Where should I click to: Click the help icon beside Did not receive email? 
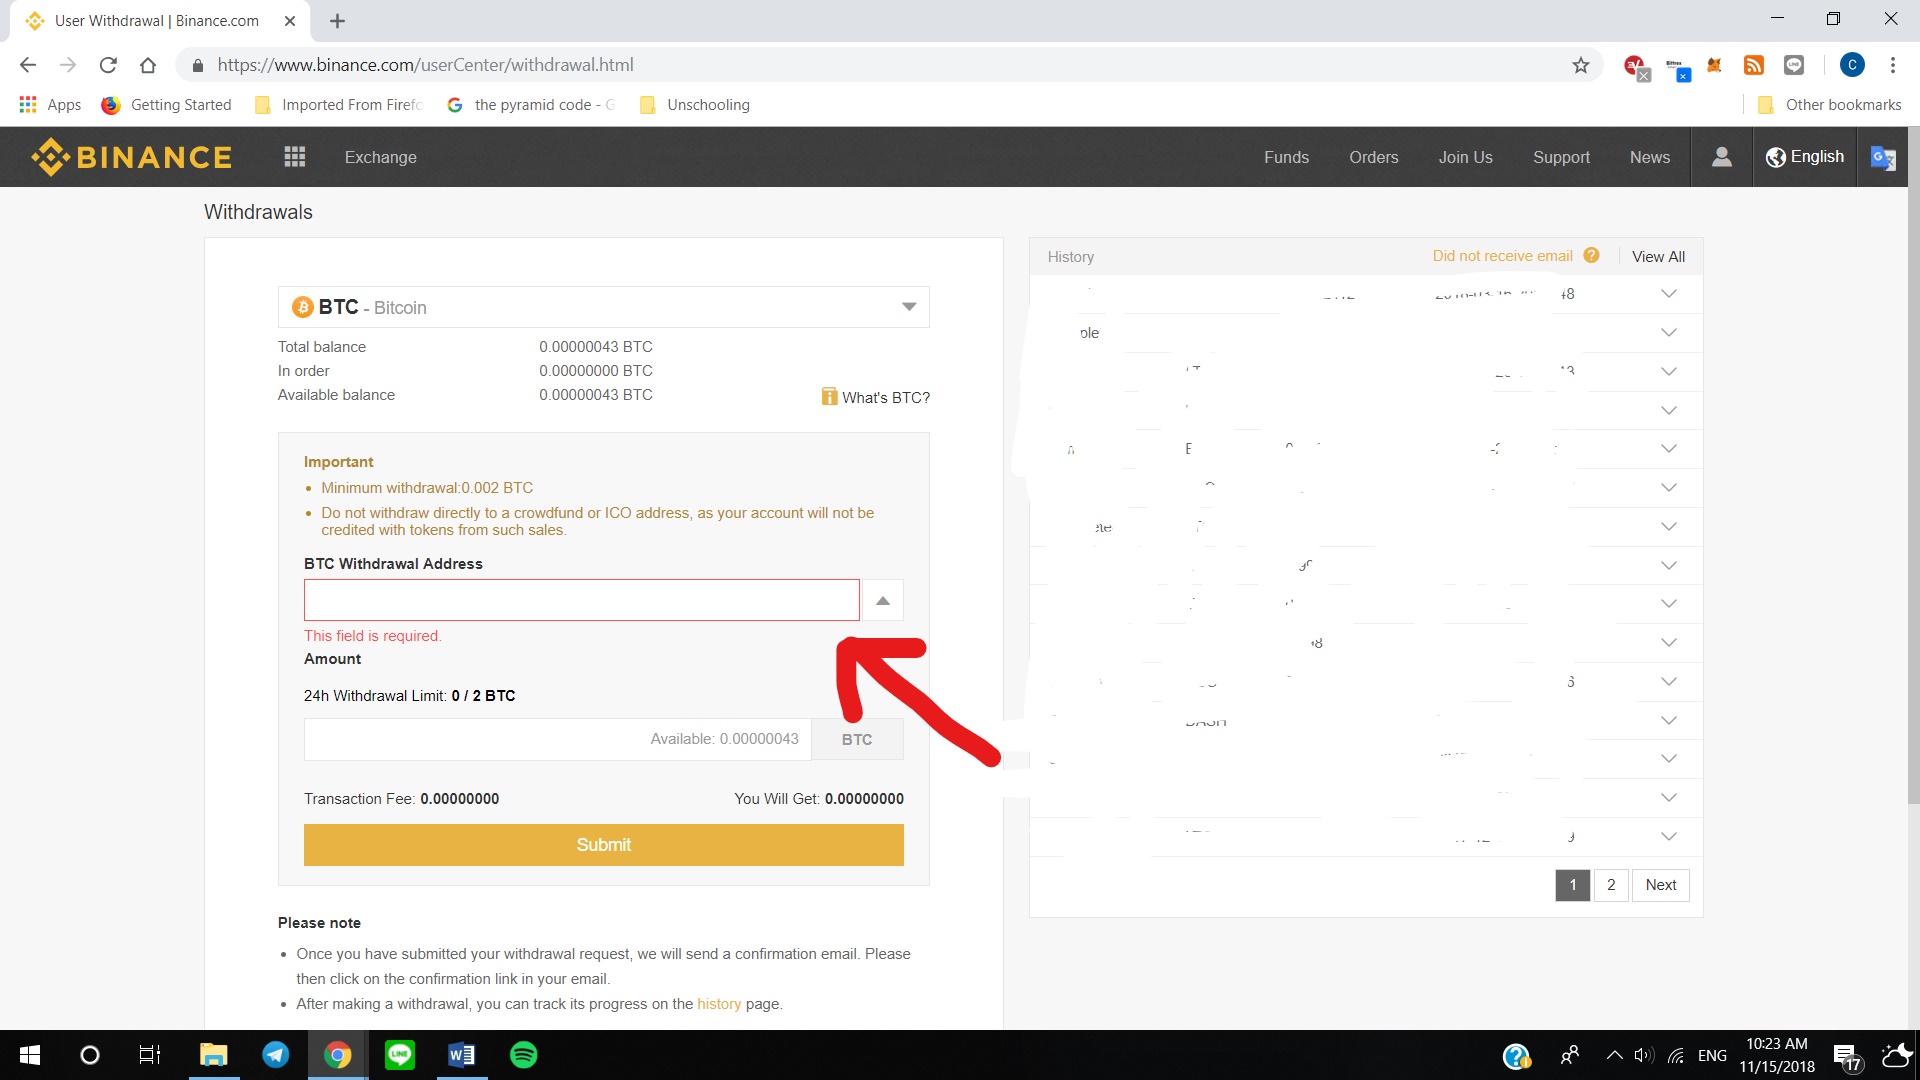(x=1591, y=256)
